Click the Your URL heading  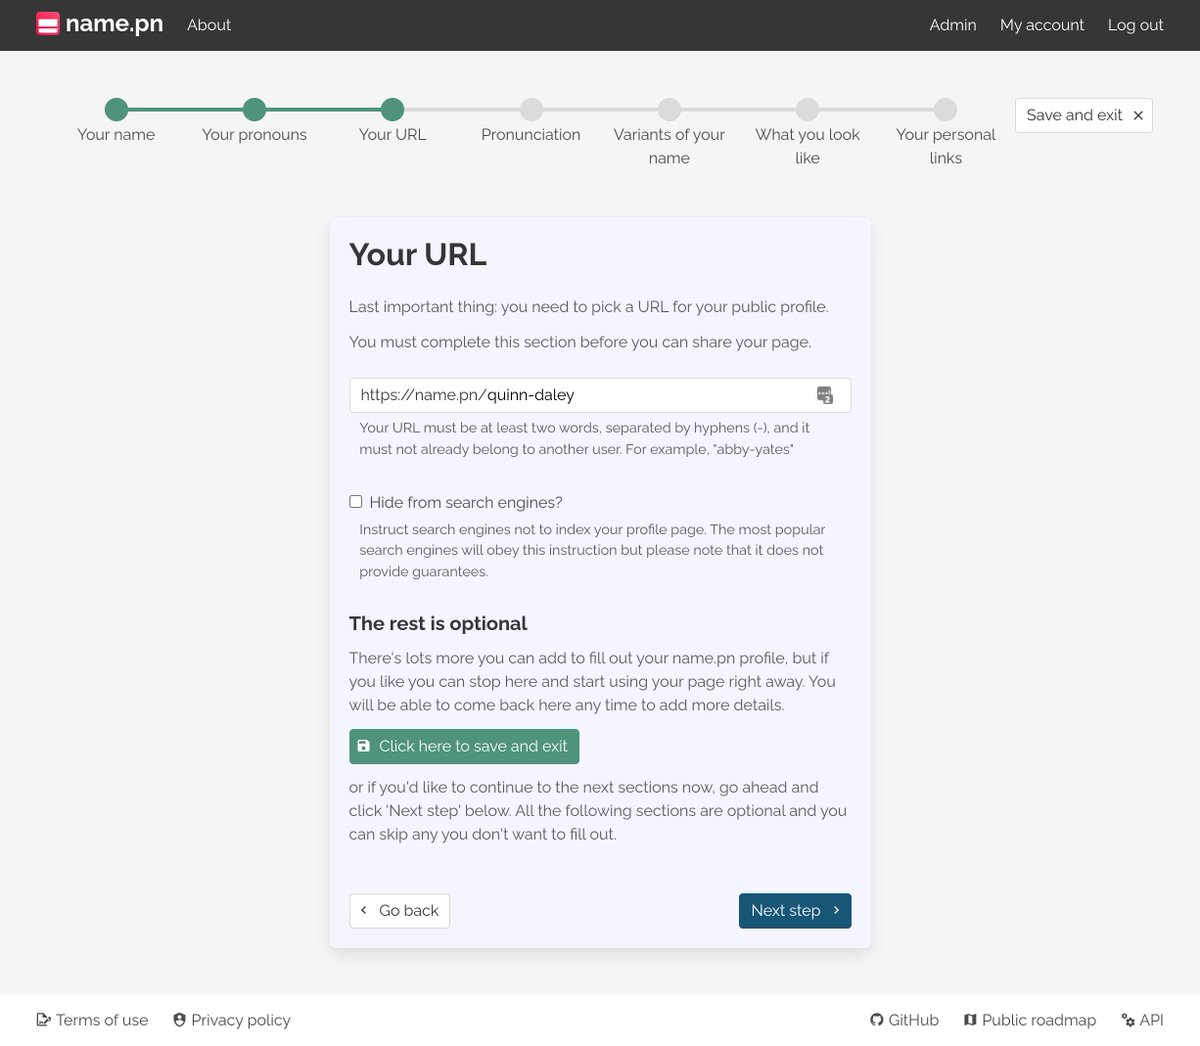pyautogui.click(x=418, y=254)
